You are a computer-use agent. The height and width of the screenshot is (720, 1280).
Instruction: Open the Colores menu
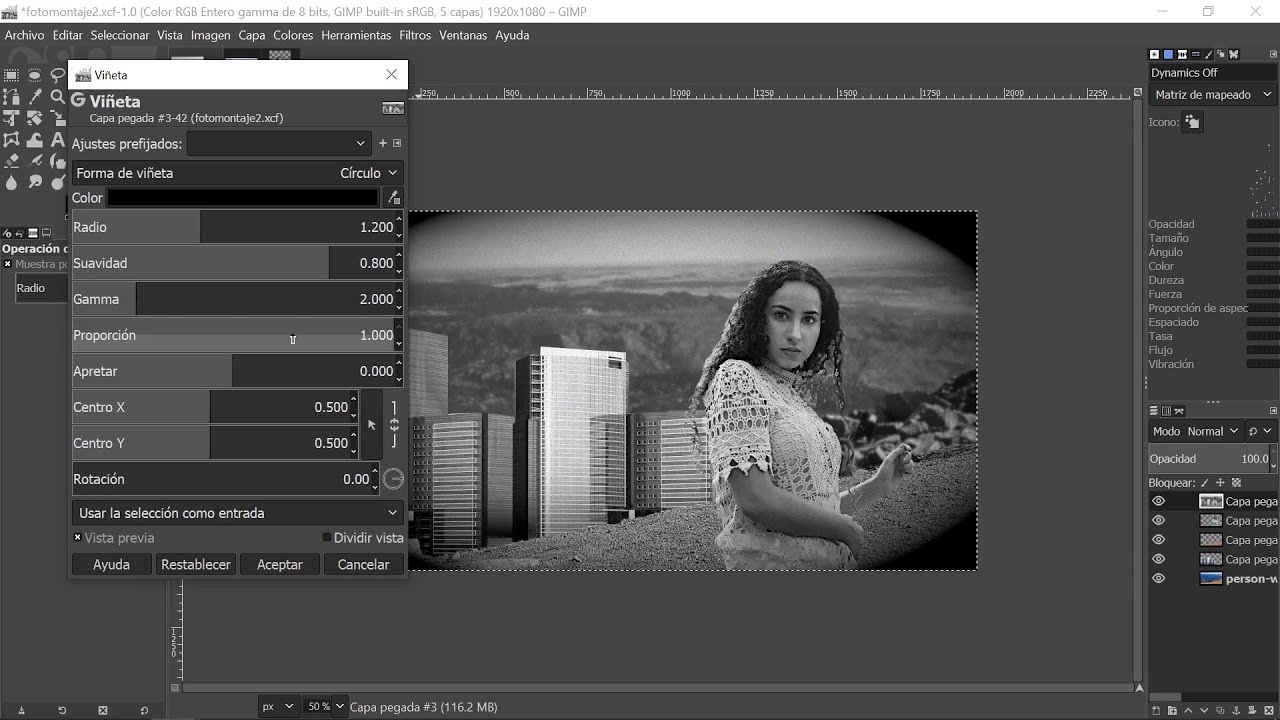coord(293,35)
